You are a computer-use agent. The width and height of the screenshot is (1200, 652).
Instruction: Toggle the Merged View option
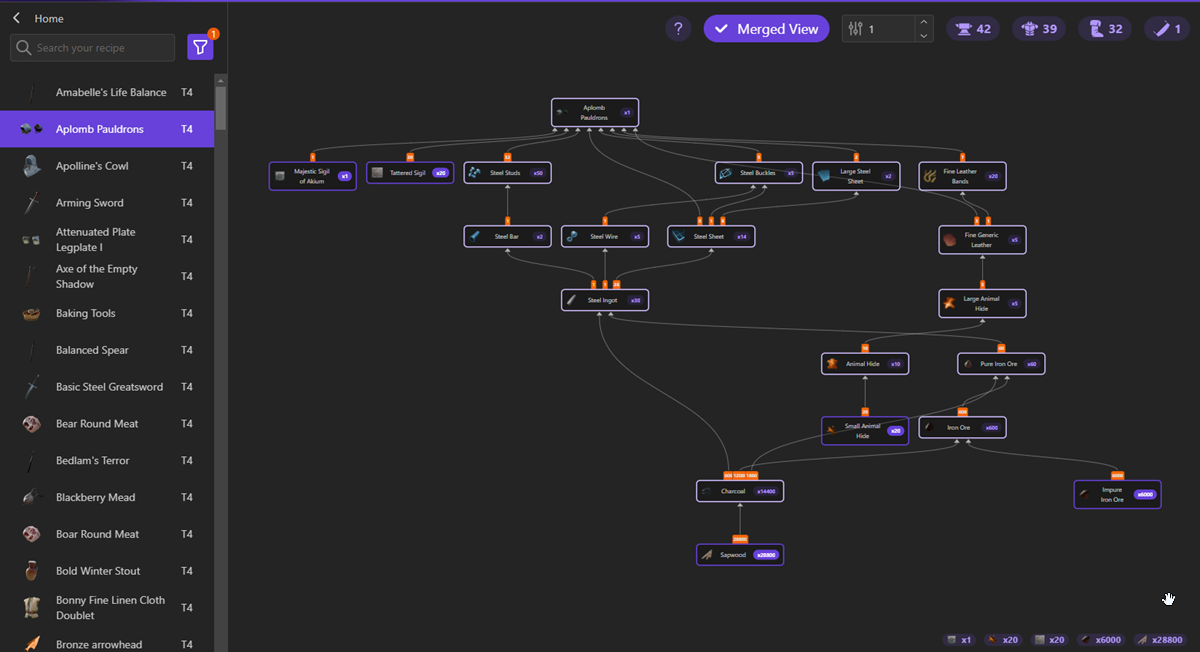pyautogui.click(x=766, y=29)
